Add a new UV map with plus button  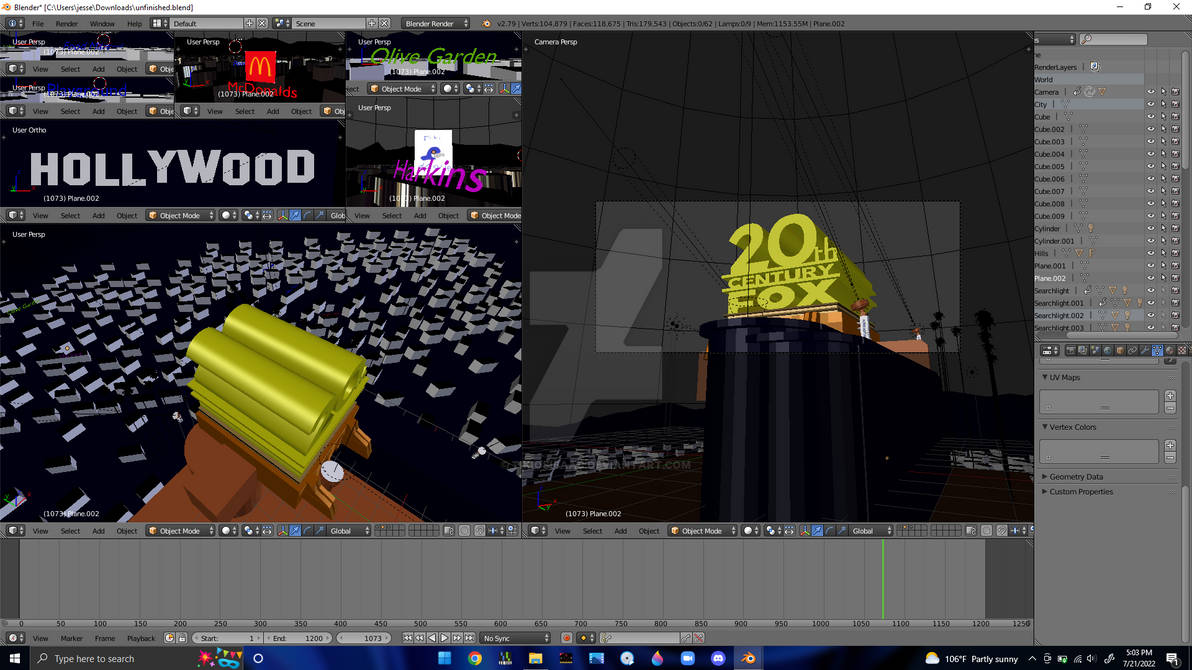click(x=1170, y=395)
